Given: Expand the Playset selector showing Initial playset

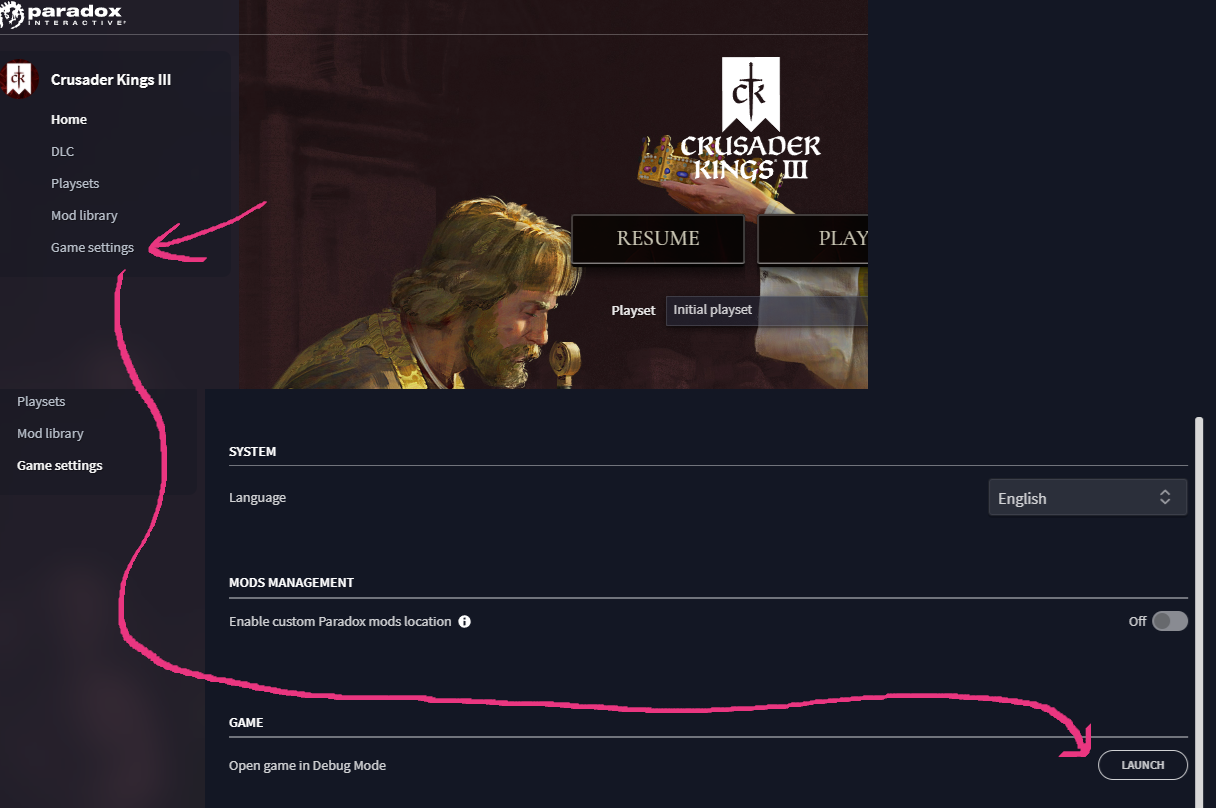Looking at the screenshot, I should pyautogui.click(x=767, y=310).
